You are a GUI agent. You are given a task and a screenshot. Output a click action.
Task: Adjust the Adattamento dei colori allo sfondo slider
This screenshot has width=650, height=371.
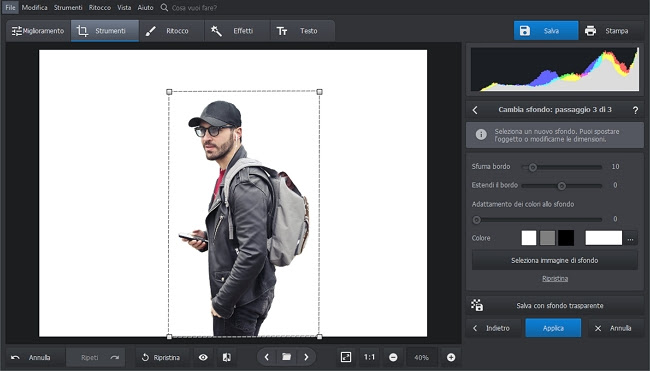538,219
